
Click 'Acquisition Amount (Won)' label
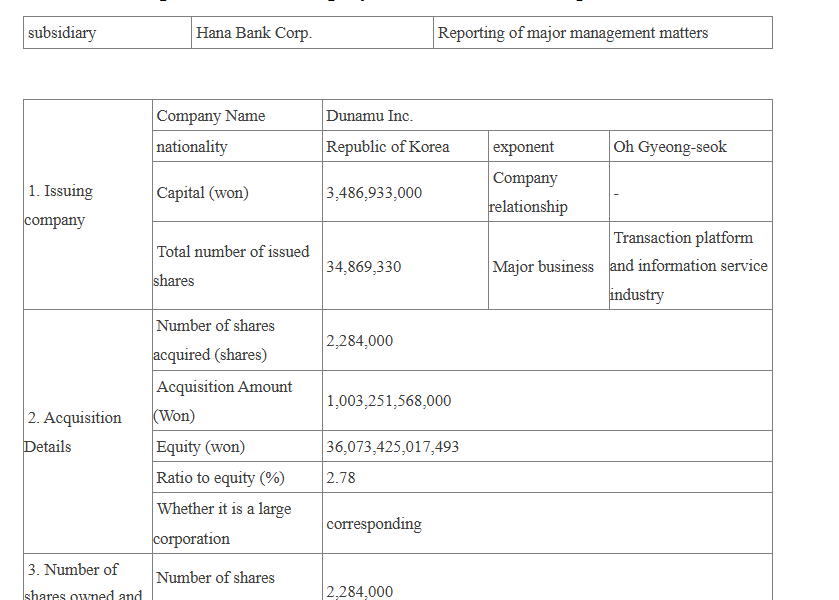(223, 401)
